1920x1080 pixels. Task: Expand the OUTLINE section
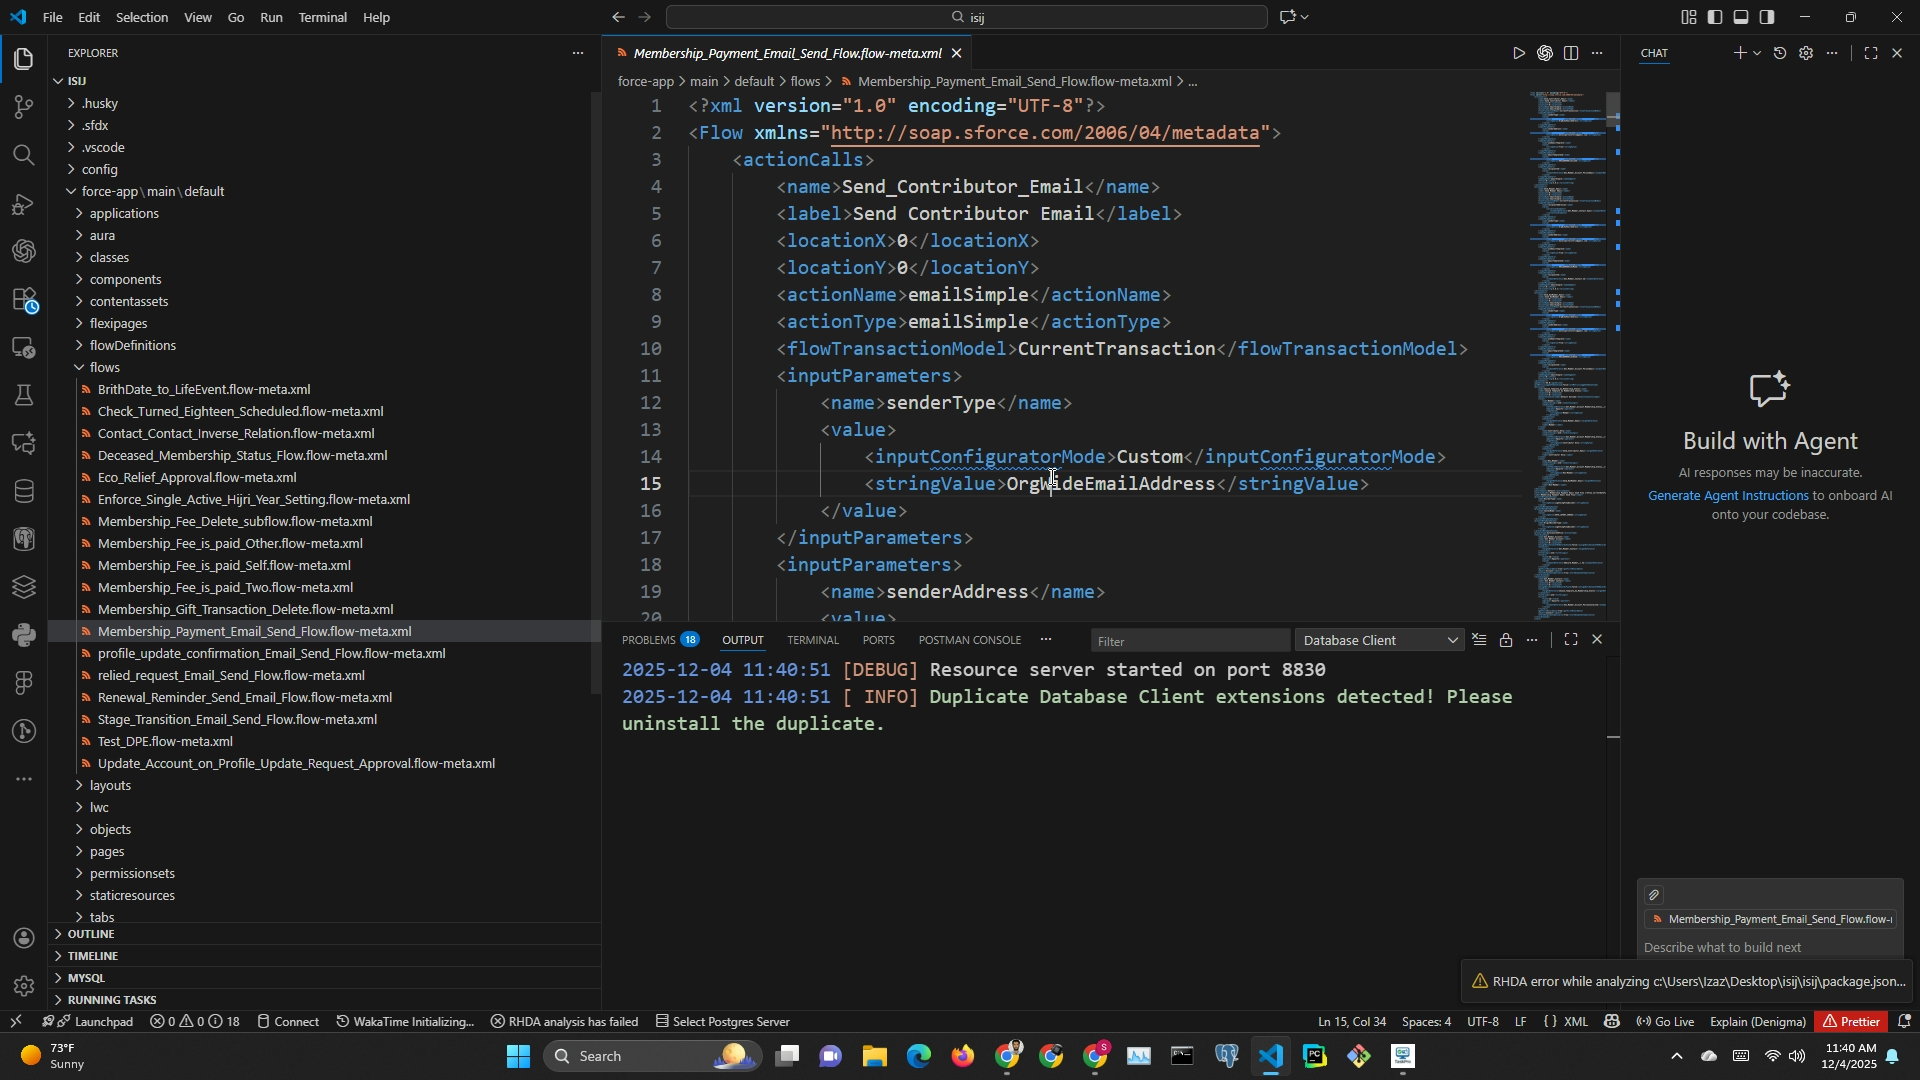(91, 934)
